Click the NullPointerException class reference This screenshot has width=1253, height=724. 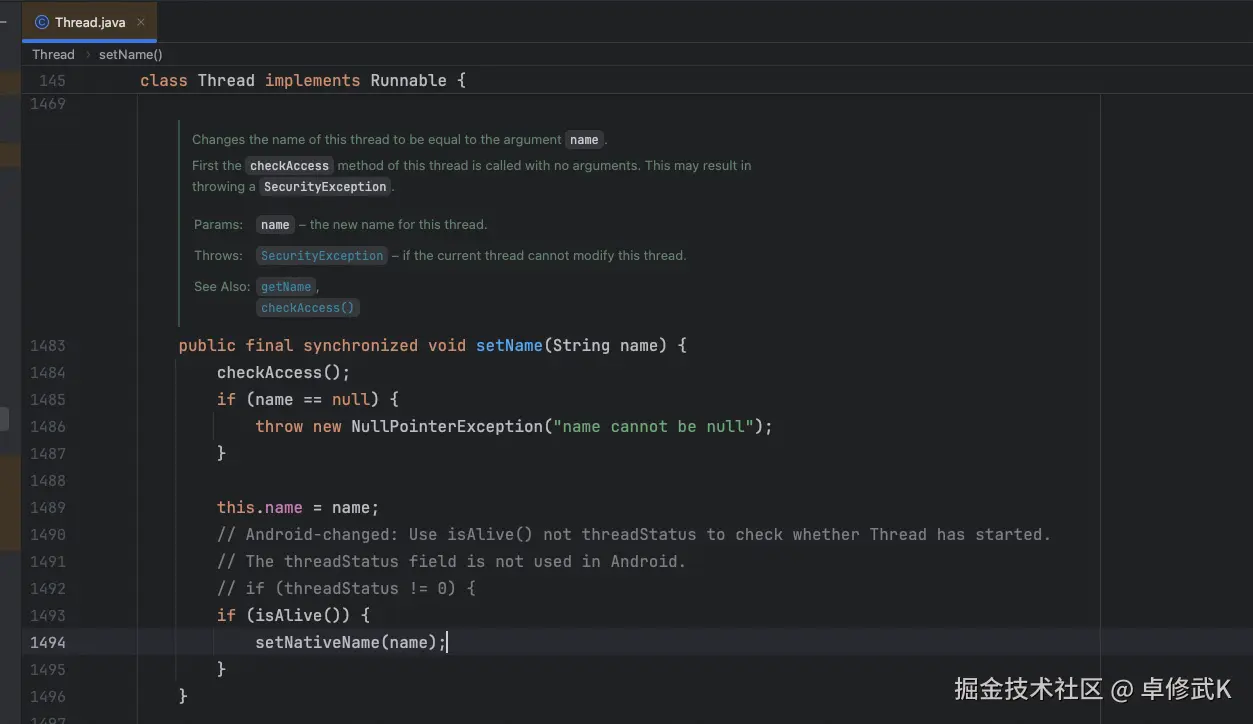click(446, 427)
